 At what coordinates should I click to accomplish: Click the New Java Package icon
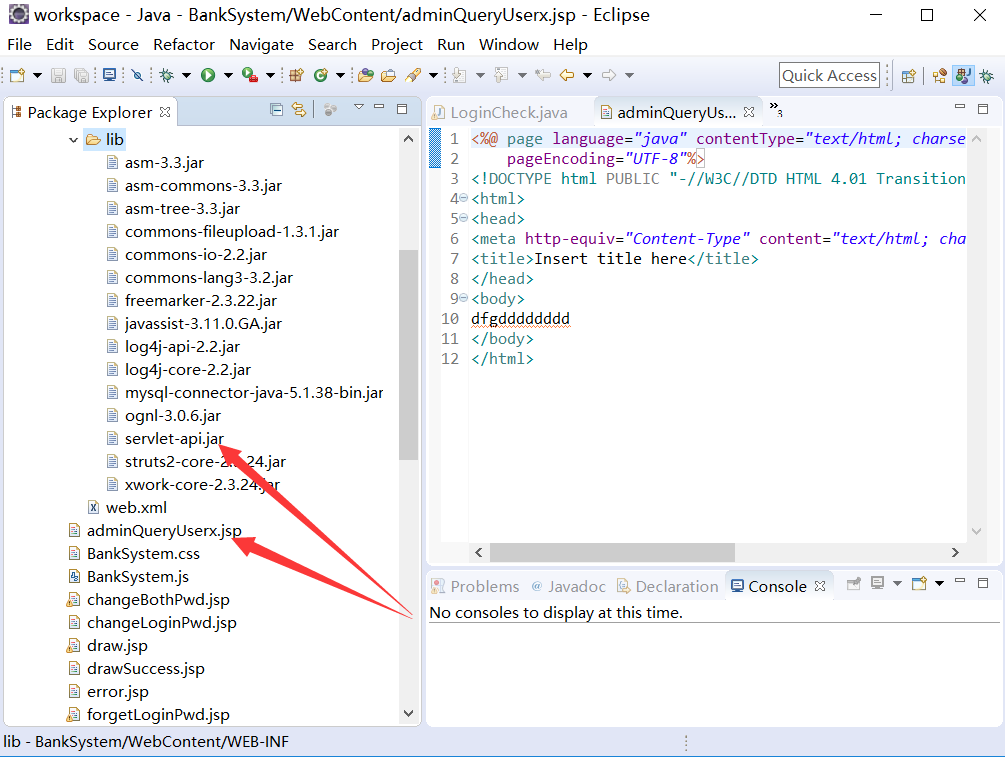click(295, 76)
